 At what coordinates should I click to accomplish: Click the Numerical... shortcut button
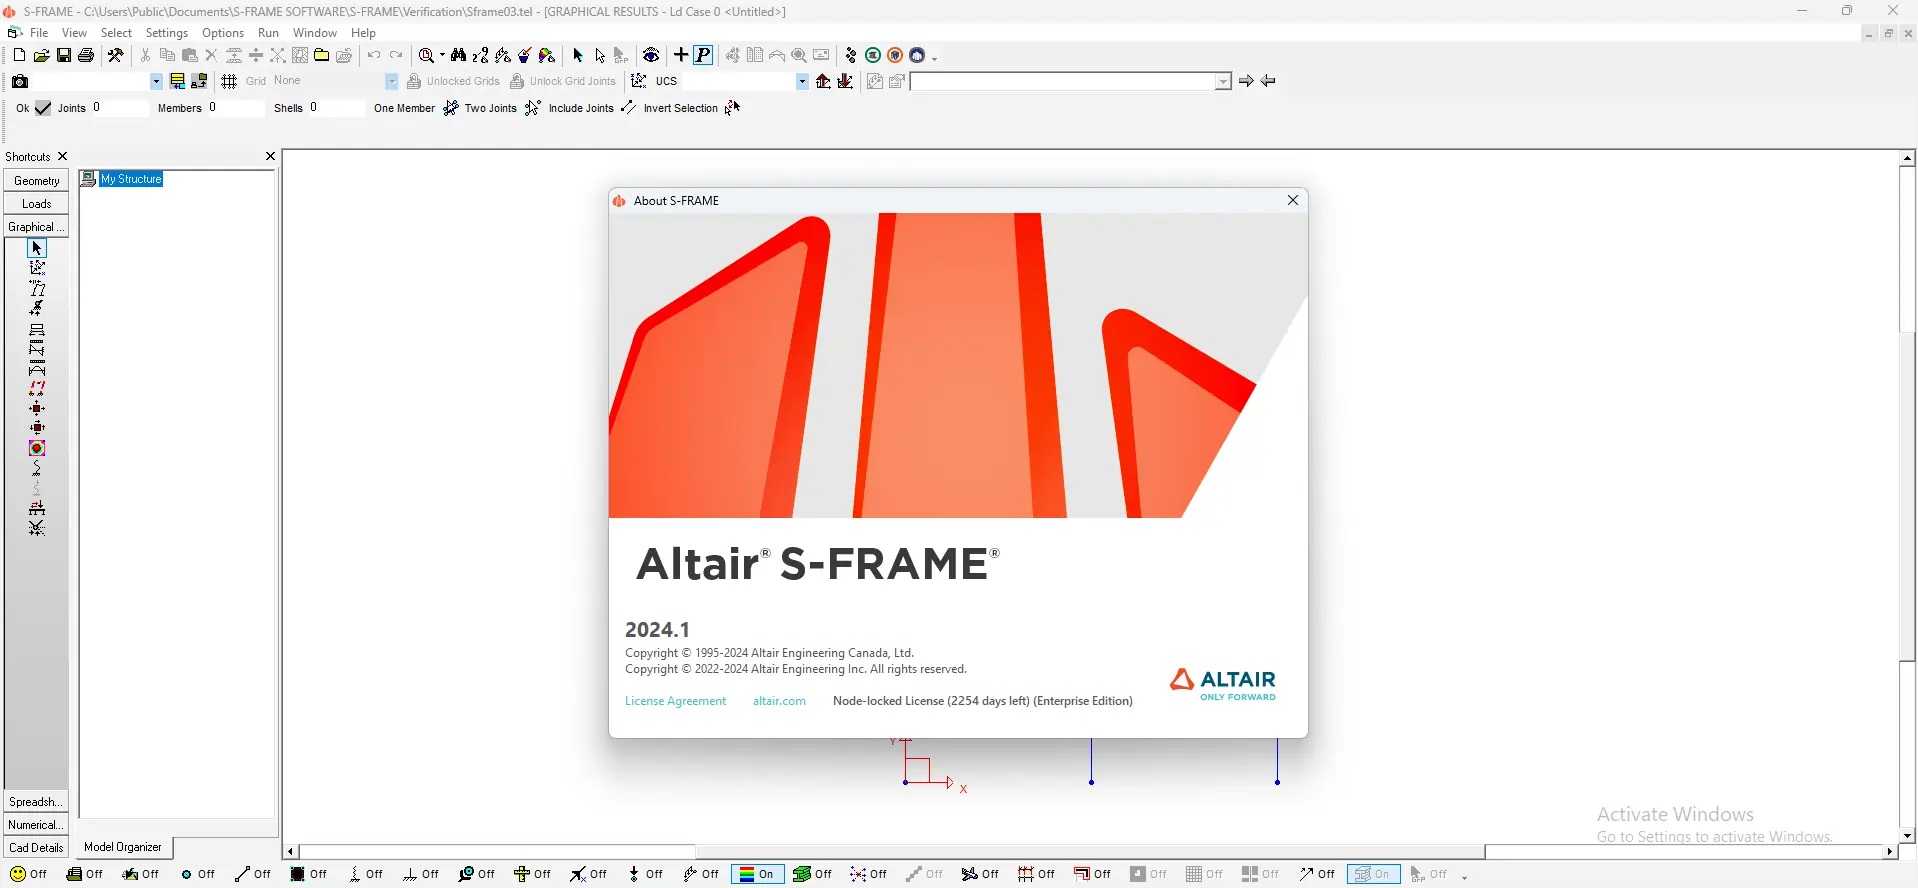coord(37,825)
